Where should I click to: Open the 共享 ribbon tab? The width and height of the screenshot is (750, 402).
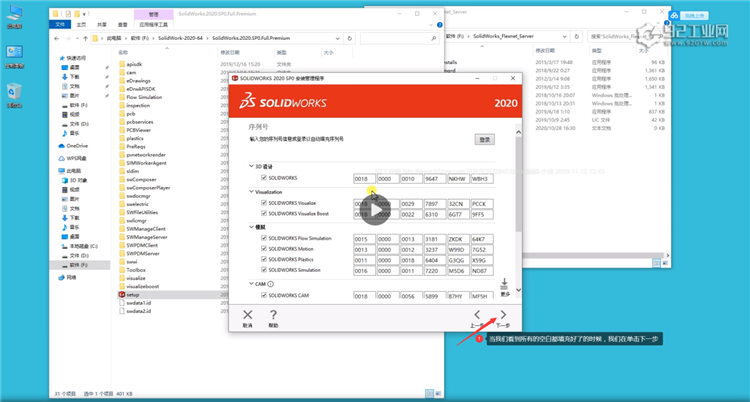[102, 24]
